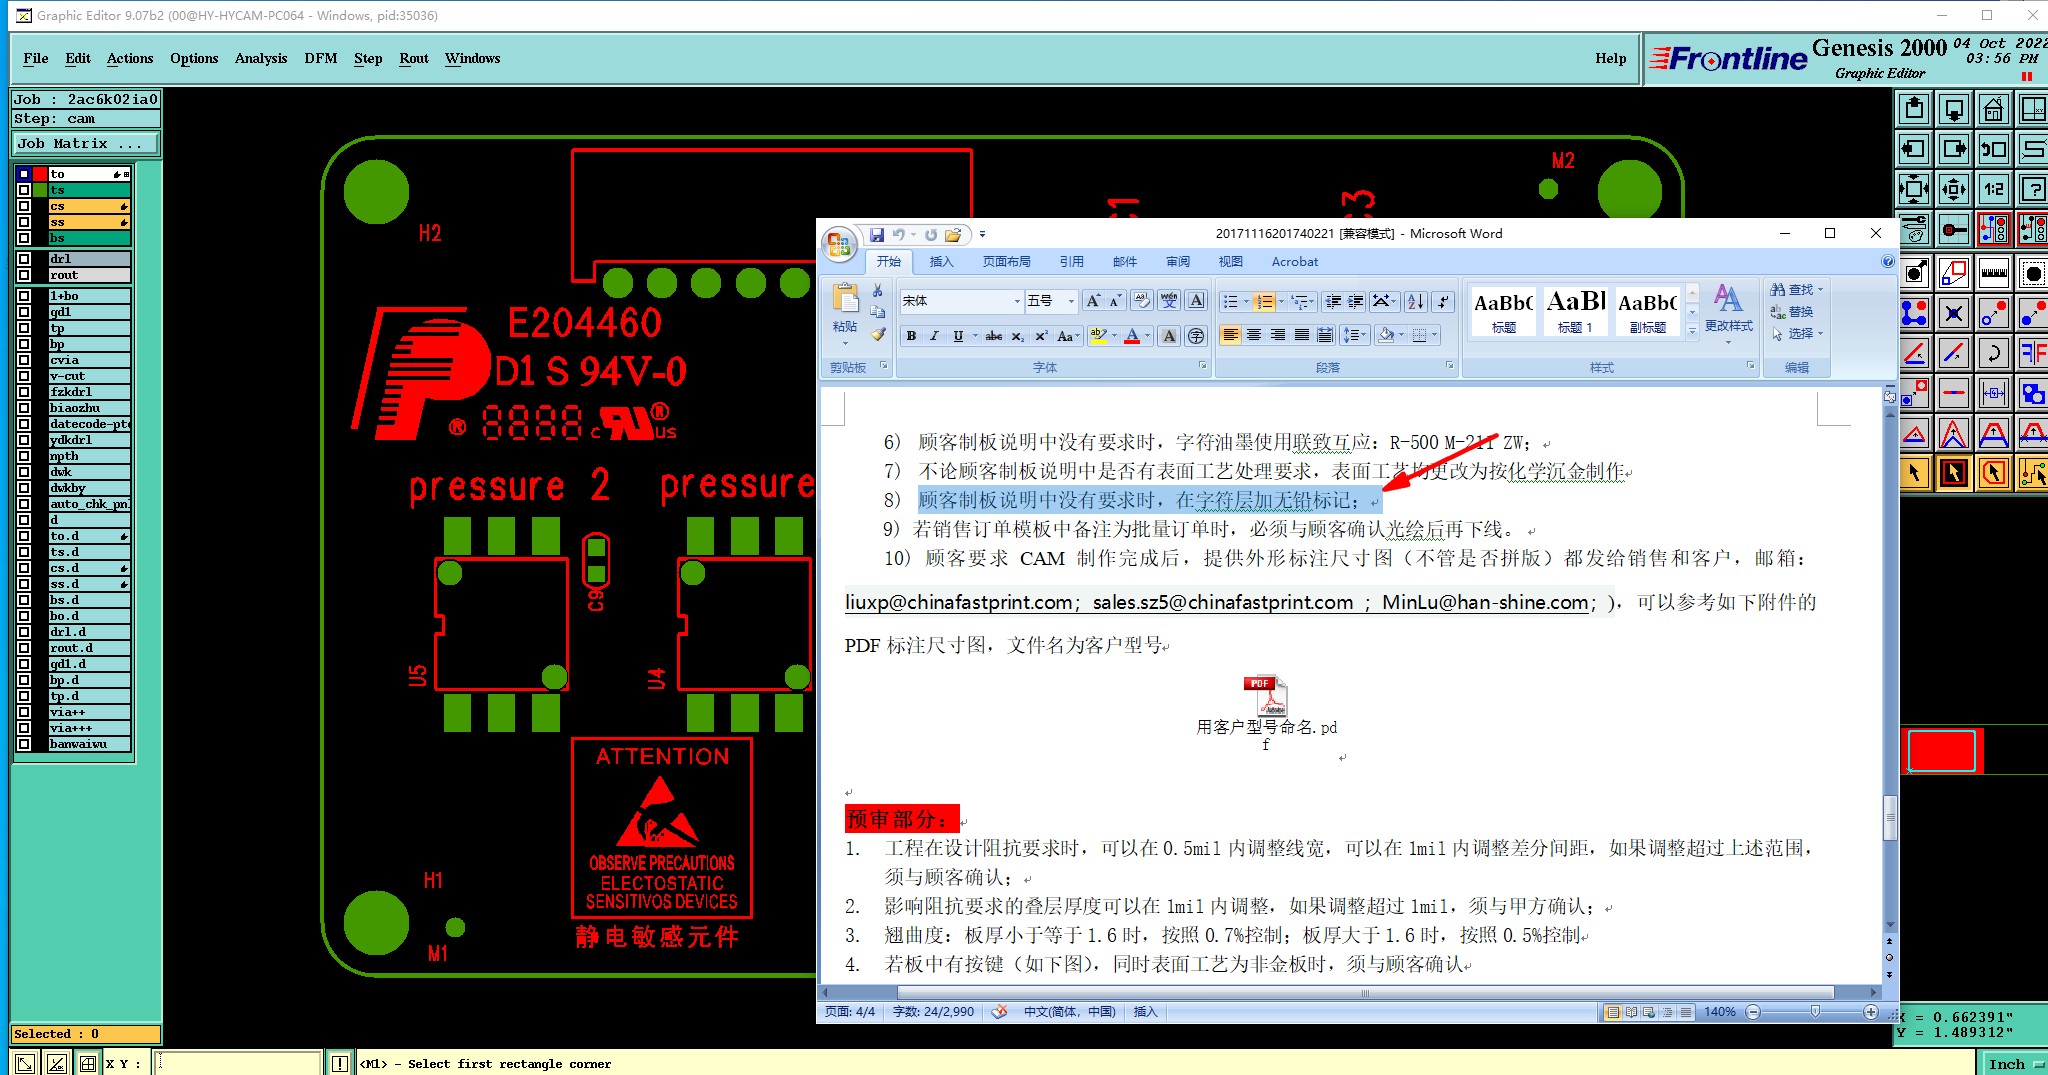The width and height of the screenshot is (2048, 1075).
Task: Click the Office button in Word
Action: coord(839,243)
